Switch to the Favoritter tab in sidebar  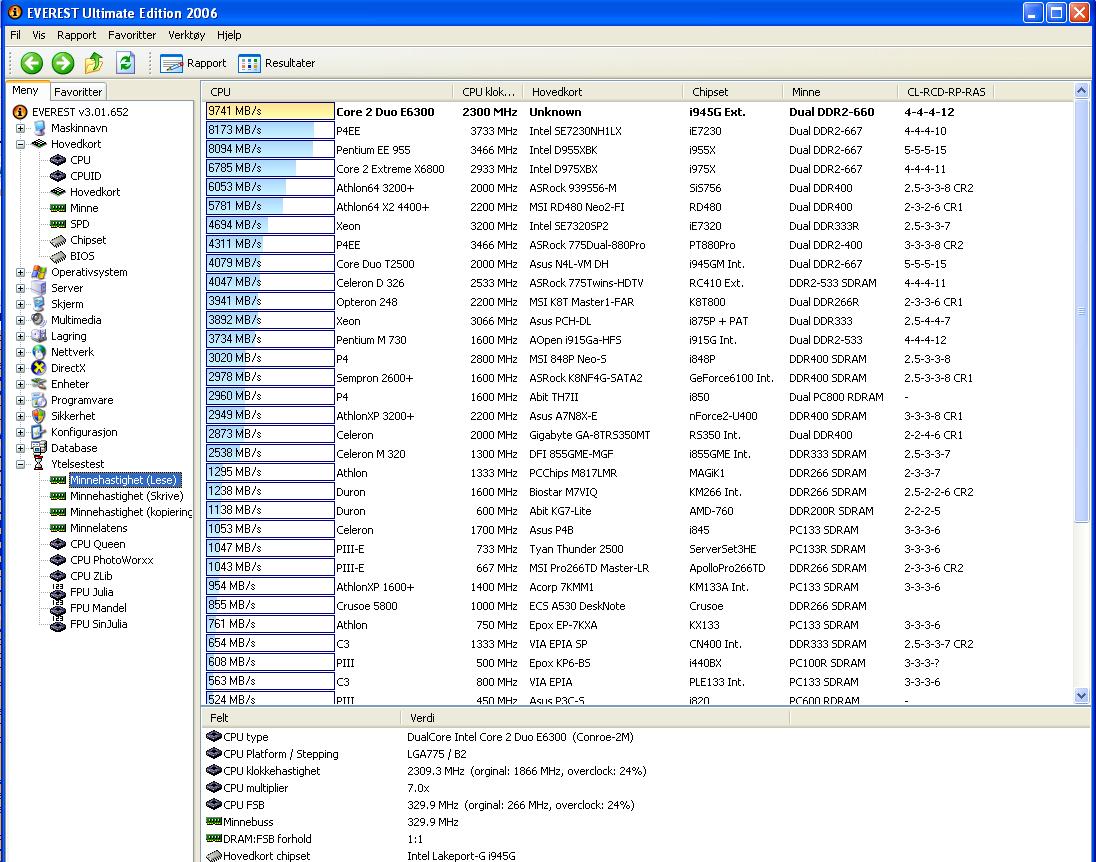(78, 92)
